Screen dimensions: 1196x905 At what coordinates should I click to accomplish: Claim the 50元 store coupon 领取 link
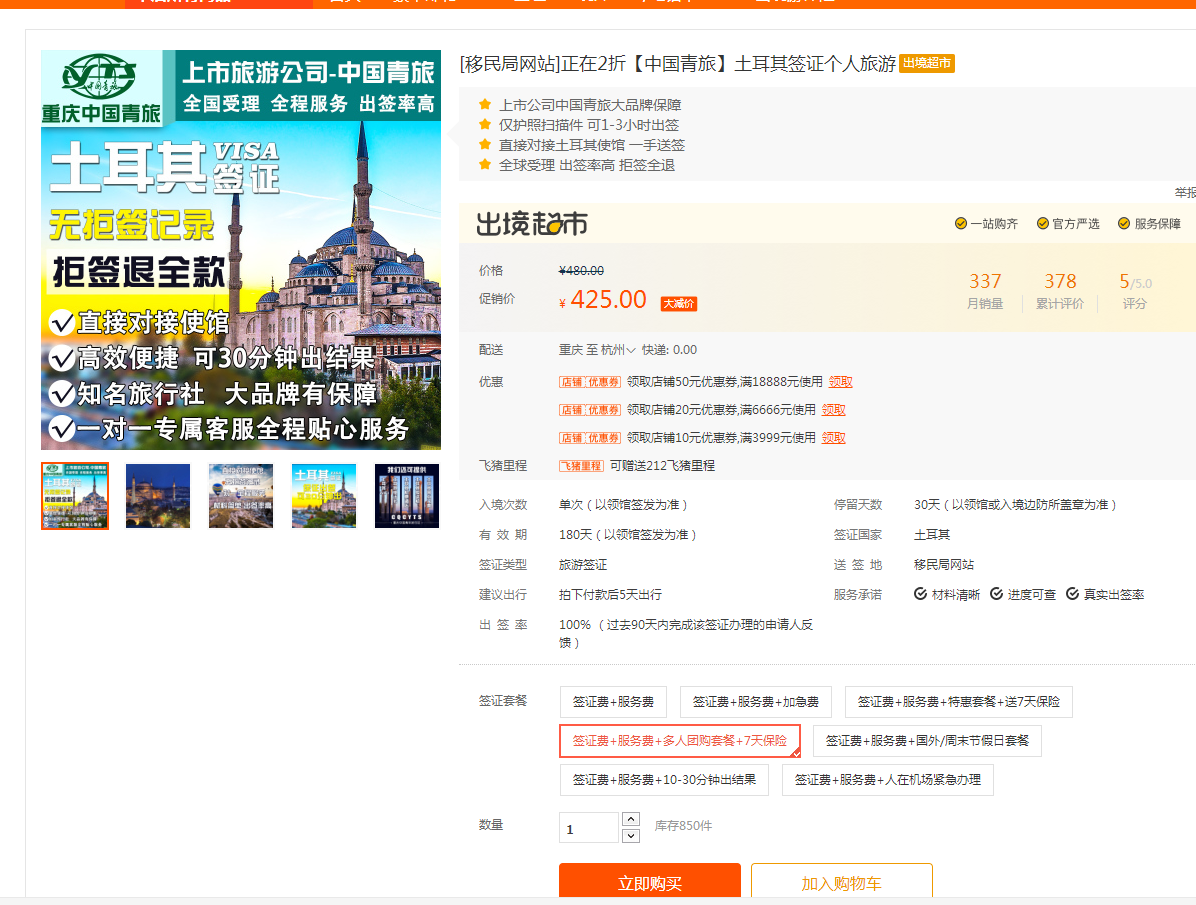tap(840, 381)
